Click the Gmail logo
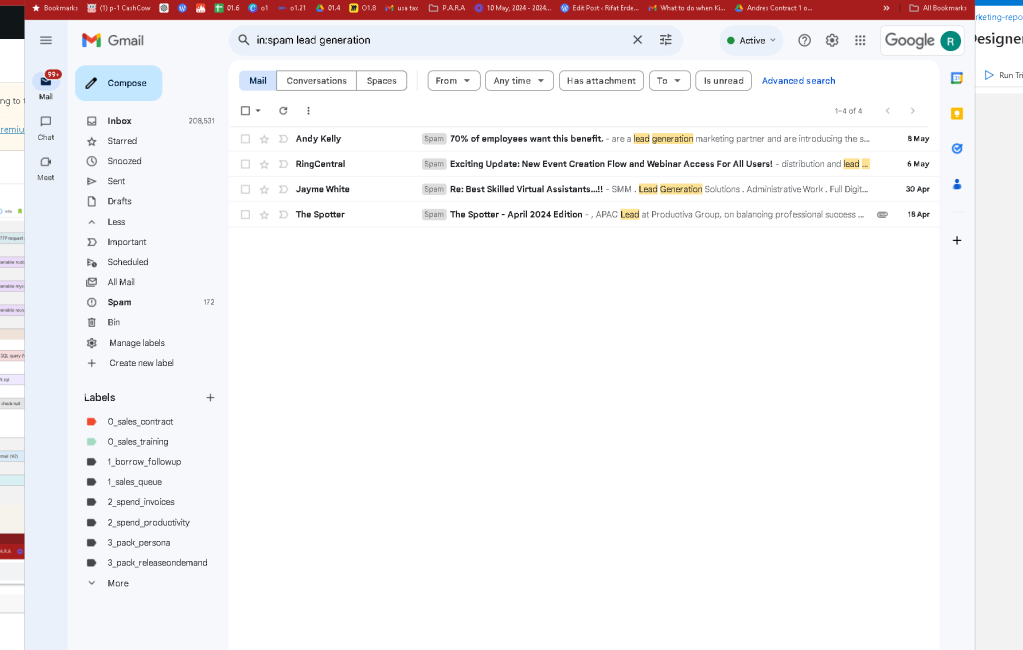The height and width of the screenshot is (650, 1023). [113, 40]
